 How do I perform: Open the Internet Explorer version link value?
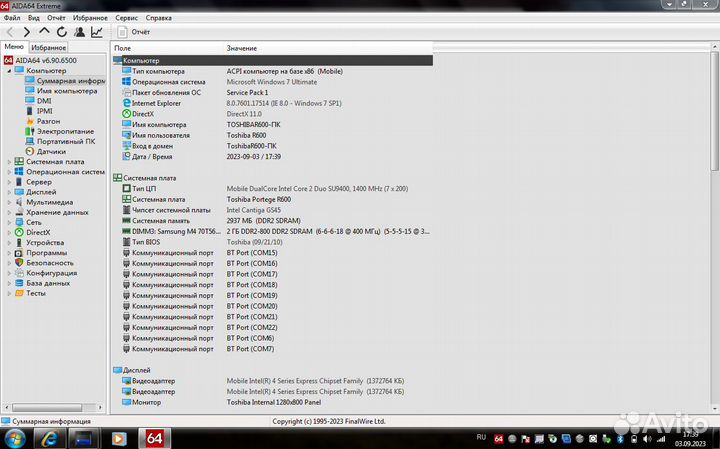pos(284,103)
